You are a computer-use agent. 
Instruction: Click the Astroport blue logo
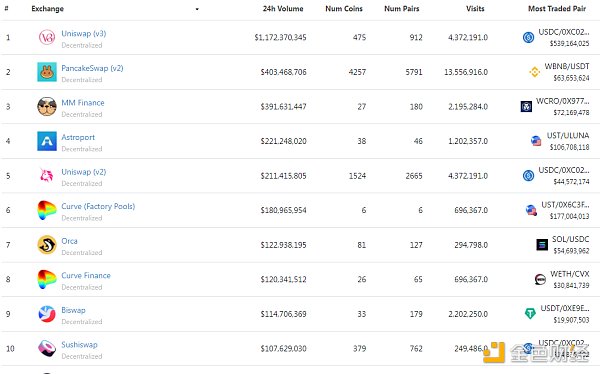coord(47,141)
